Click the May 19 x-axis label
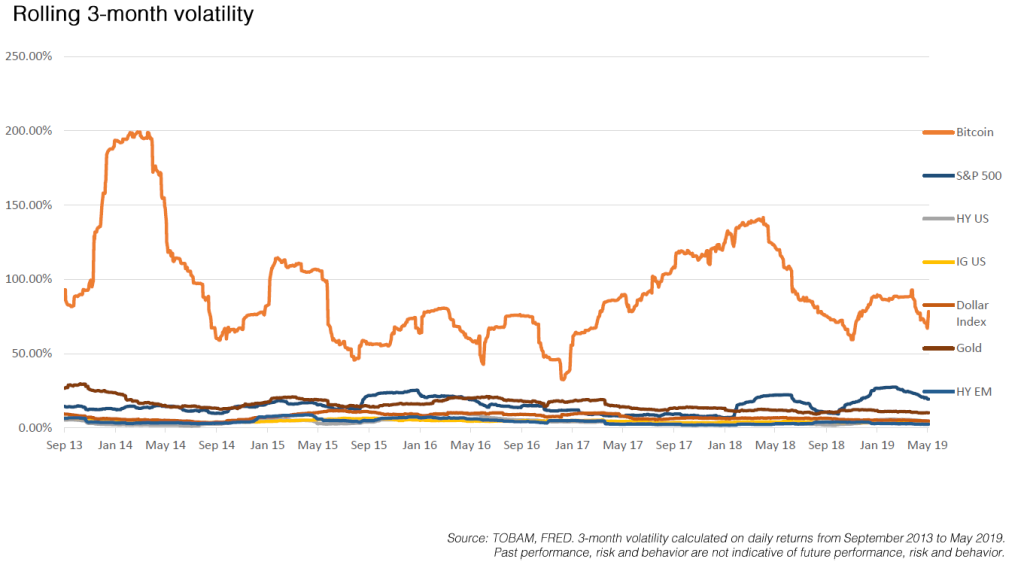 click(x=927, y=446)
